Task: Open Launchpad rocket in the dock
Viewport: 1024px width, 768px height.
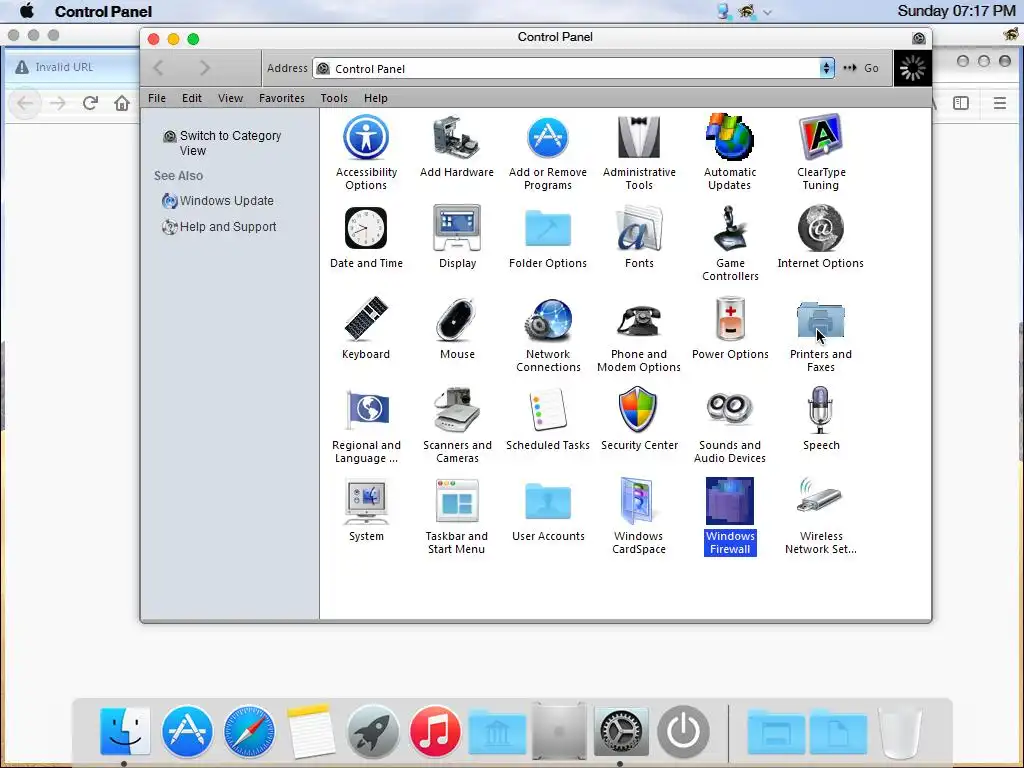Action: coord(373,731)
